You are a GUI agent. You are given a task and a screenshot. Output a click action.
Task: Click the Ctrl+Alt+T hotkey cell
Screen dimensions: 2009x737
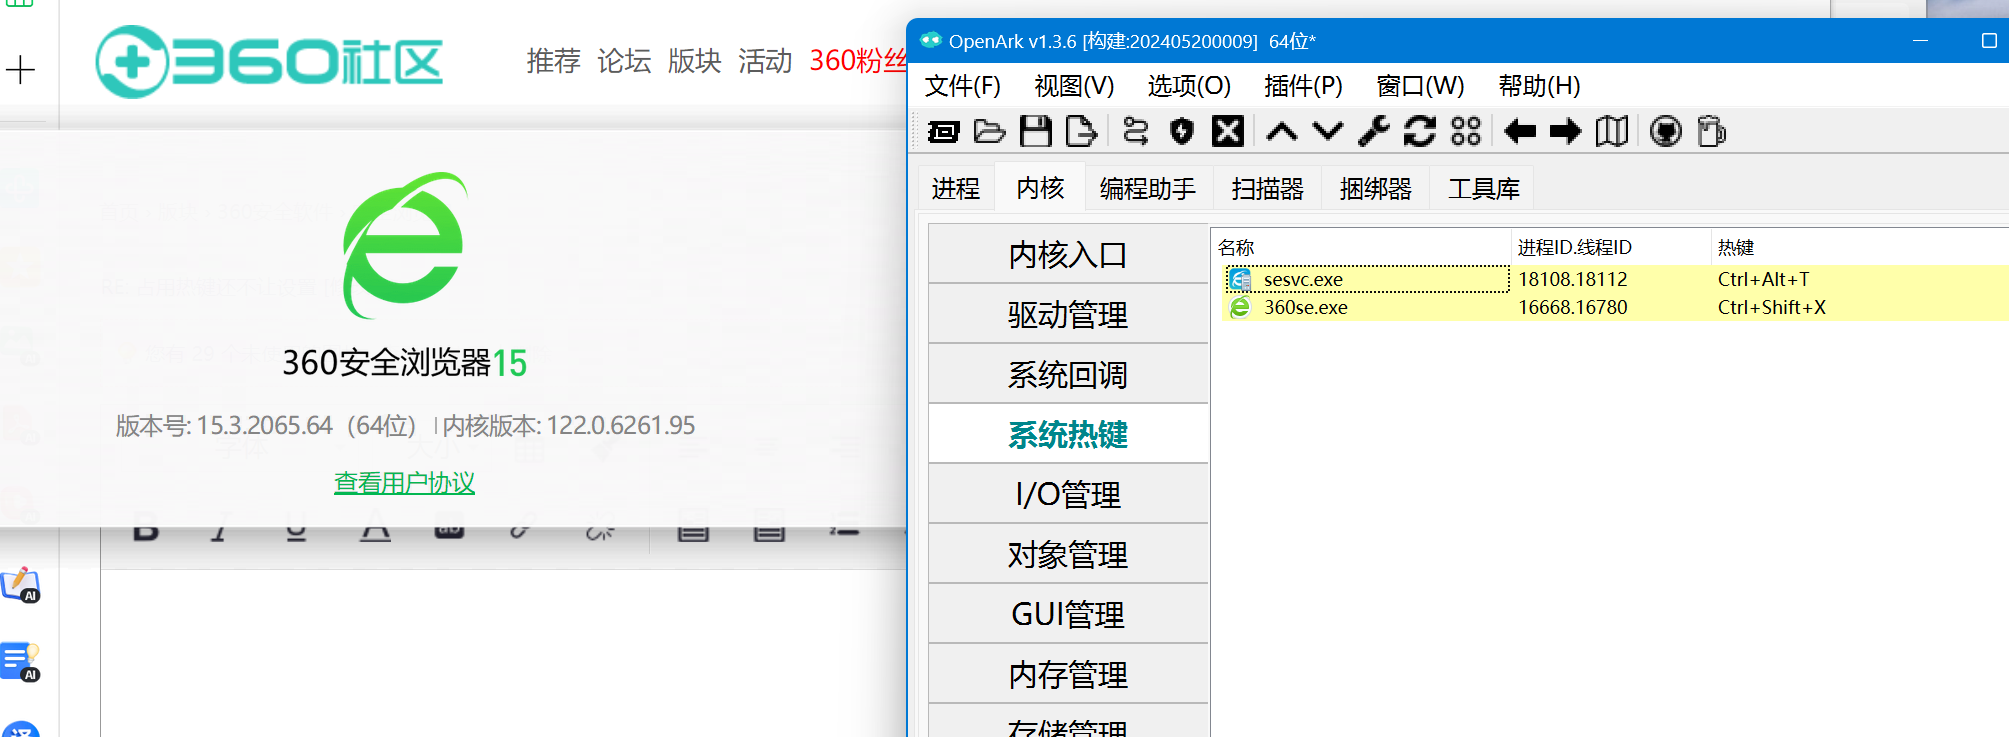[x=1763, y=279]
